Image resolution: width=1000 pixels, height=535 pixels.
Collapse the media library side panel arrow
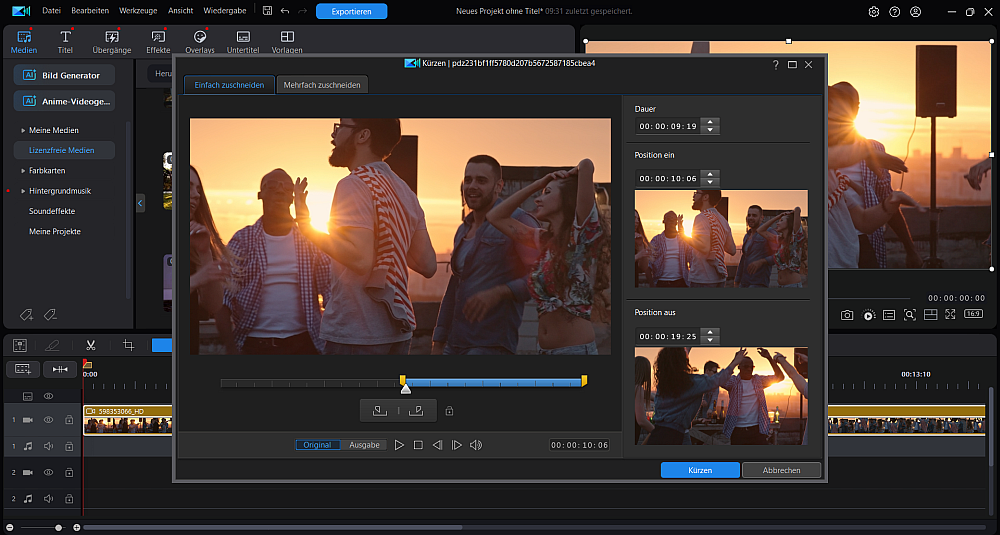[x=140, y=203]
